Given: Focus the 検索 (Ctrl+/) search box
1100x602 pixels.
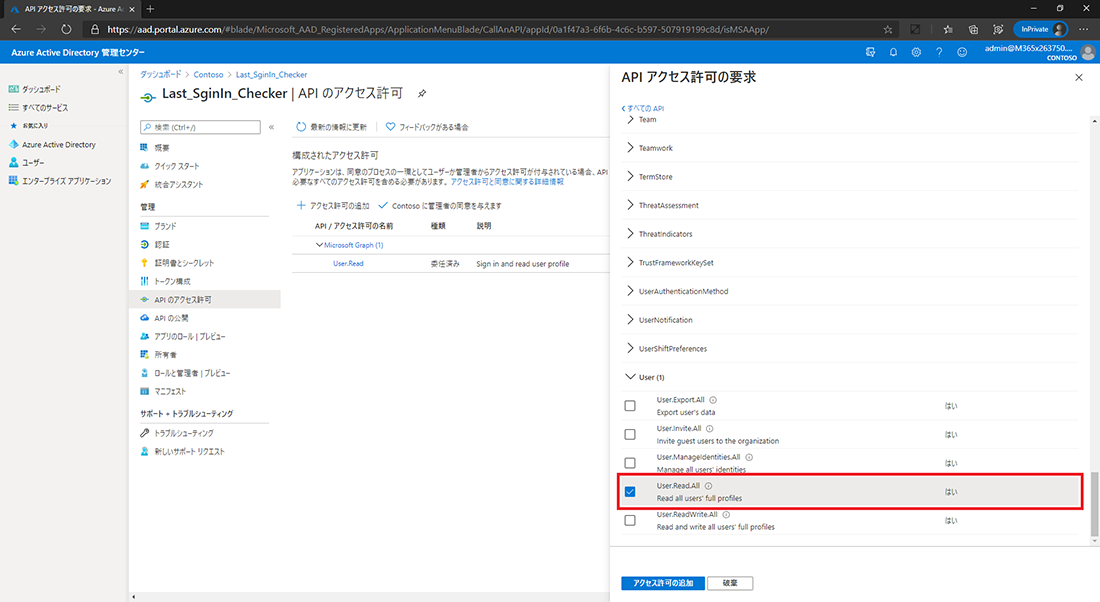Looking at the screenshot, I should point(201,127).
